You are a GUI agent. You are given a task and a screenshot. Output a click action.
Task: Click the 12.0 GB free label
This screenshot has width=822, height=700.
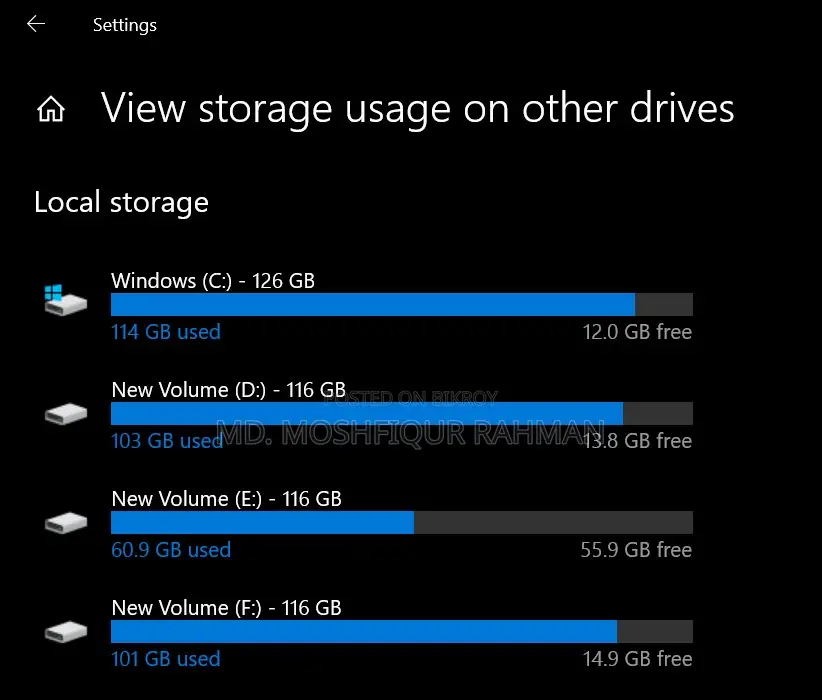point(637,332)
